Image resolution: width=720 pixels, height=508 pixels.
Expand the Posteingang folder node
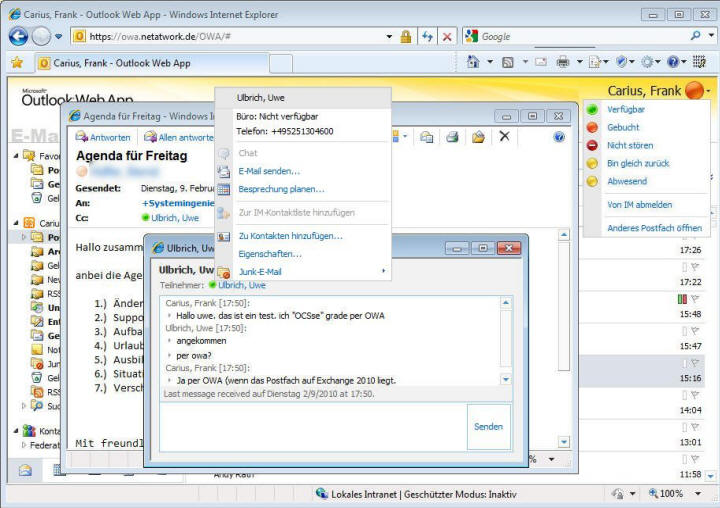point(24,237)
